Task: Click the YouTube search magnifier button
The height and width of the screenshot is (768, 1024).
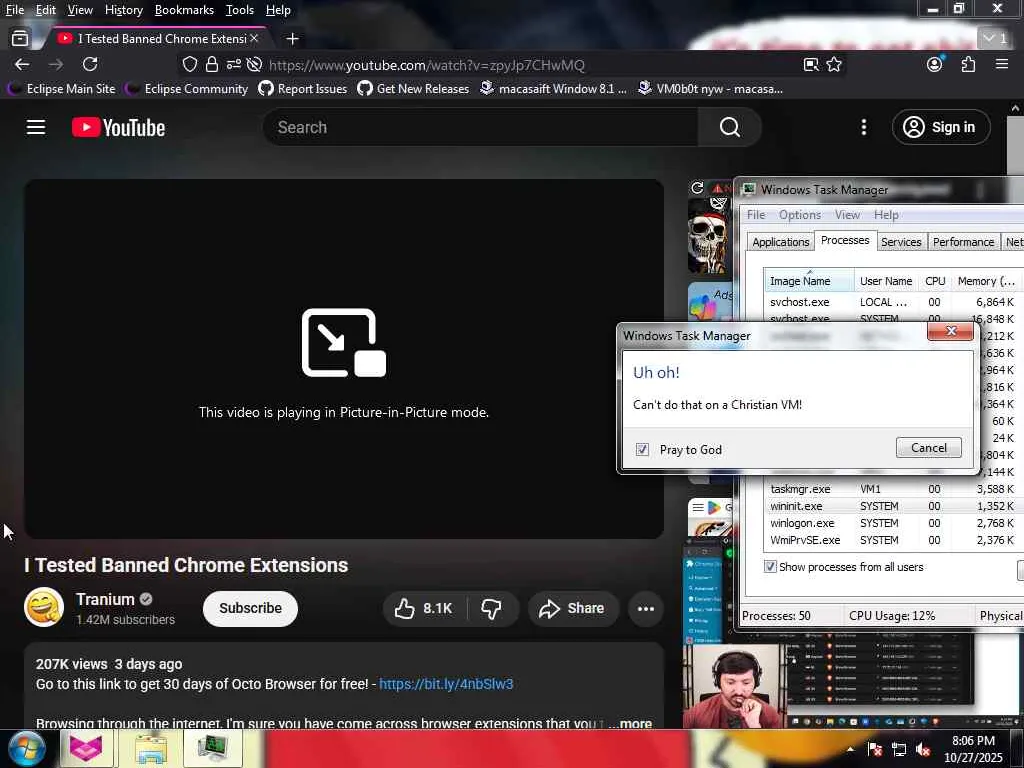Action: pyautogui.click(x=729, y=127)
